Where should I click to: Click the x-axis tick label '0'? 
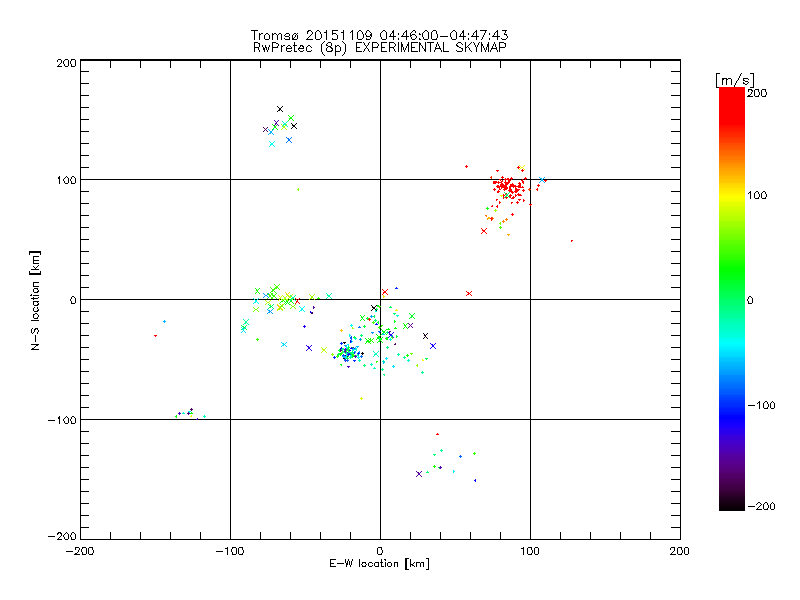coord(380,551)
